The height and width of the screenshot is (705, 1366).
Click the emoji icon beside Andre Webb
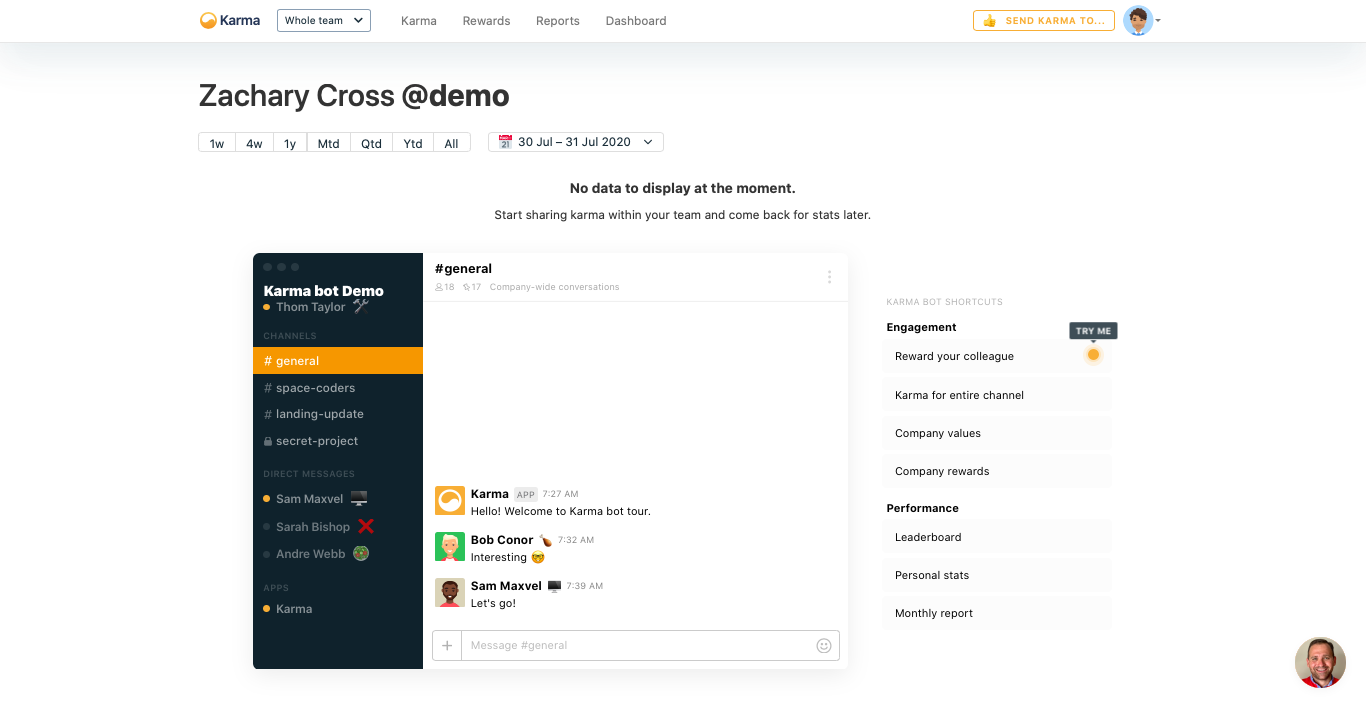click(x=361, y=553)
